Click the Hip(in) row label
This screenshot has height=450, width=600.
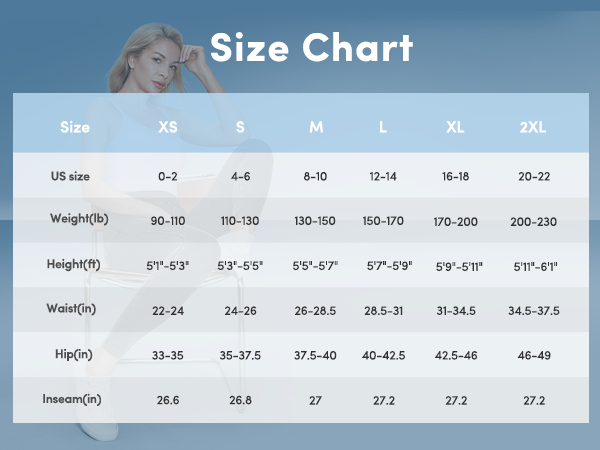coord(74,354)
